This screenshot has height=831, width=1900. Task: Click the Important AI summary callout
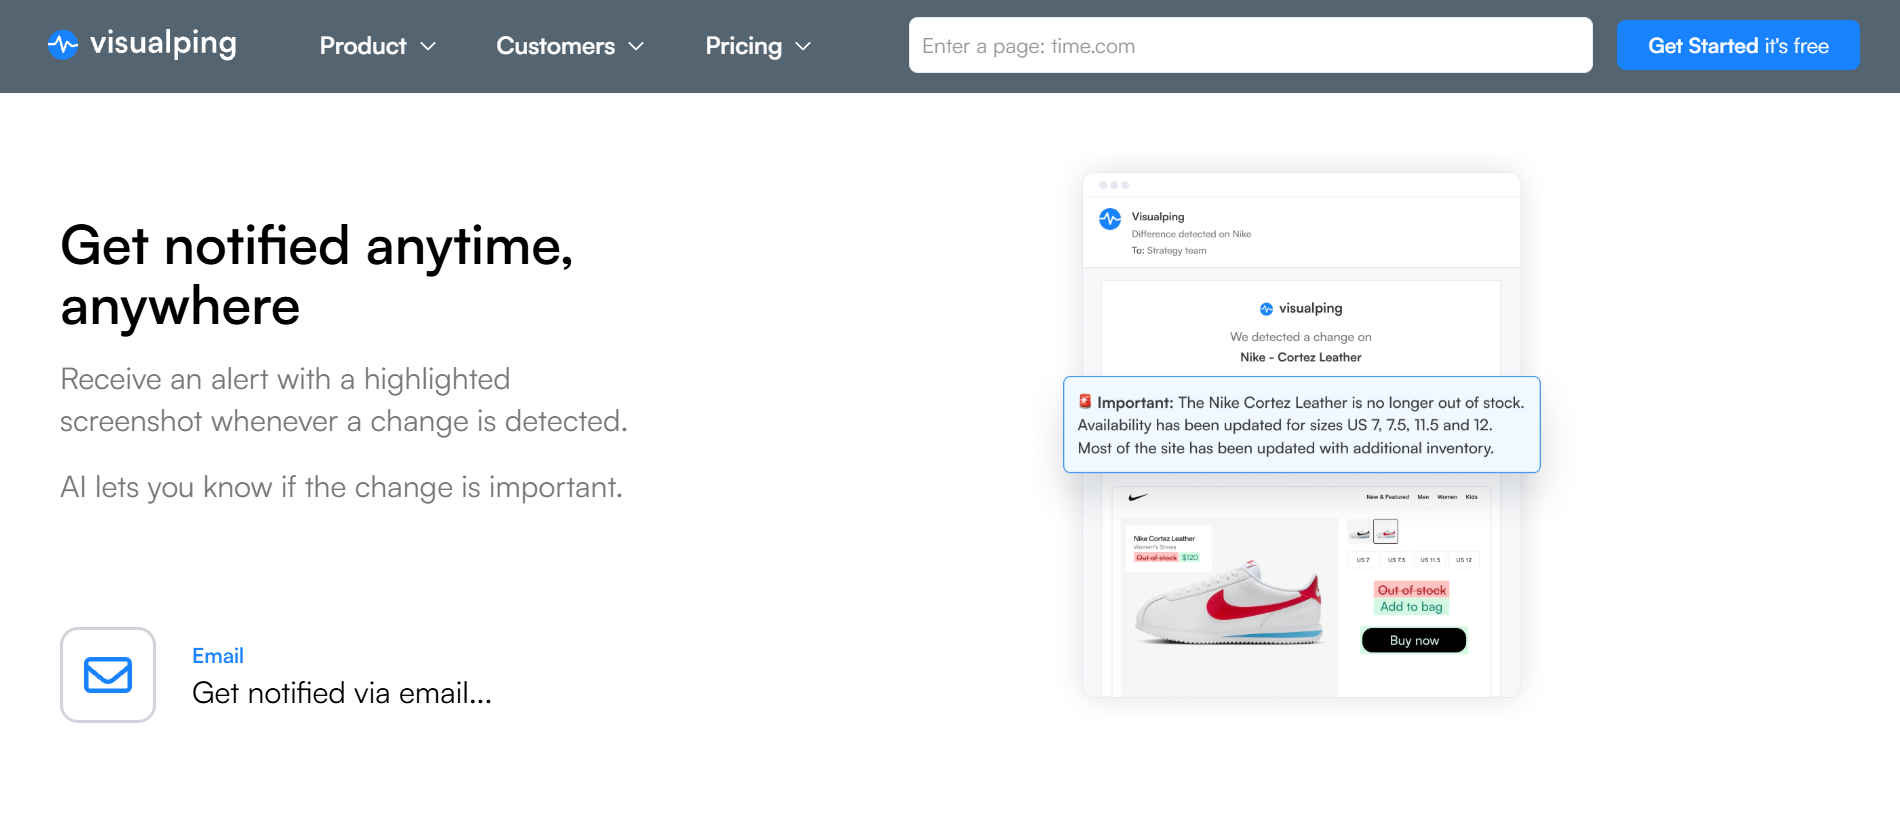[x=1301, y=425]
